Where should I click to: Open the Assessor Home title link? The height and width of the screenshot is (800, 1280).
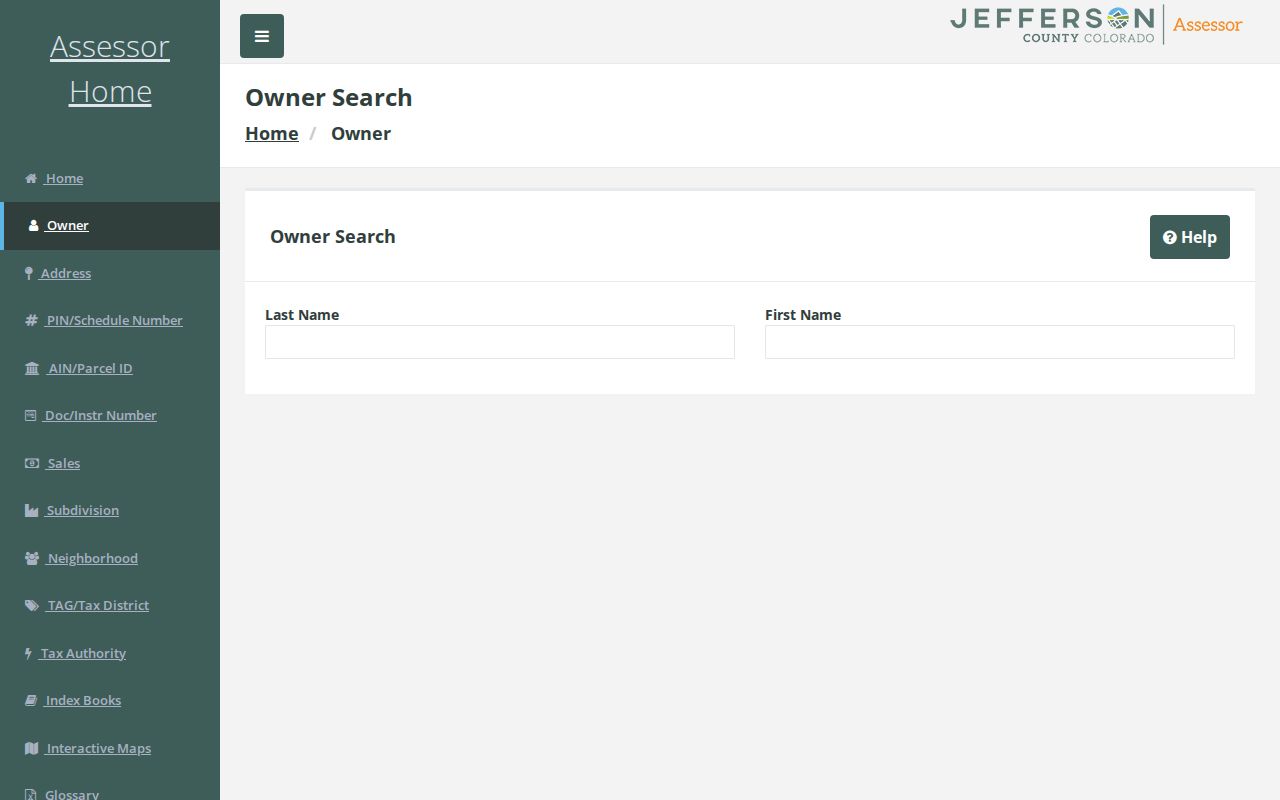tap(110, 69)
